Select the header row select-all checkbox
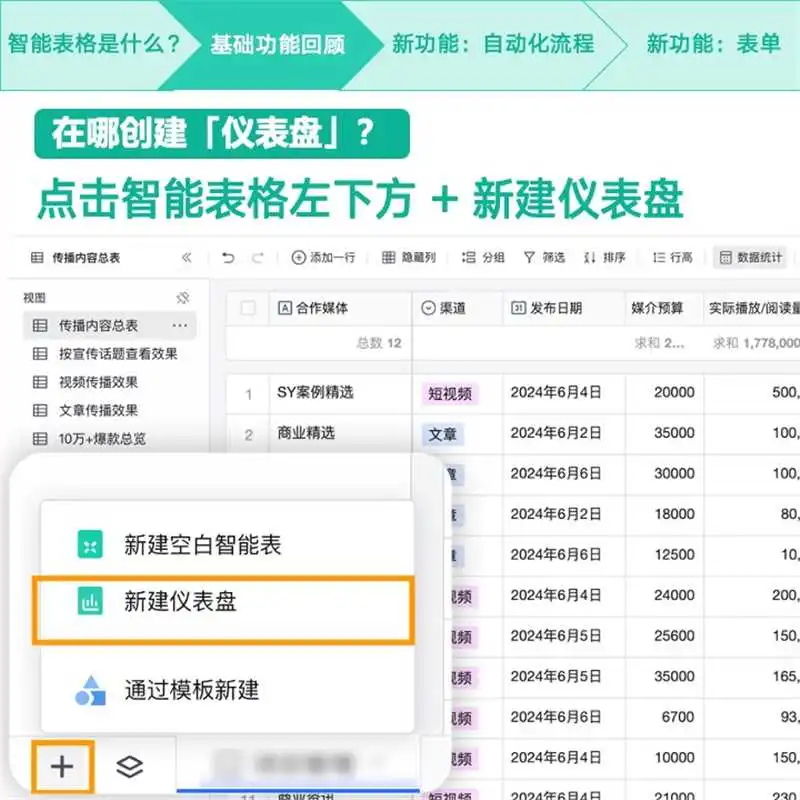The width and height of the screenshot is (800, 800). click(x=248, y=307)
